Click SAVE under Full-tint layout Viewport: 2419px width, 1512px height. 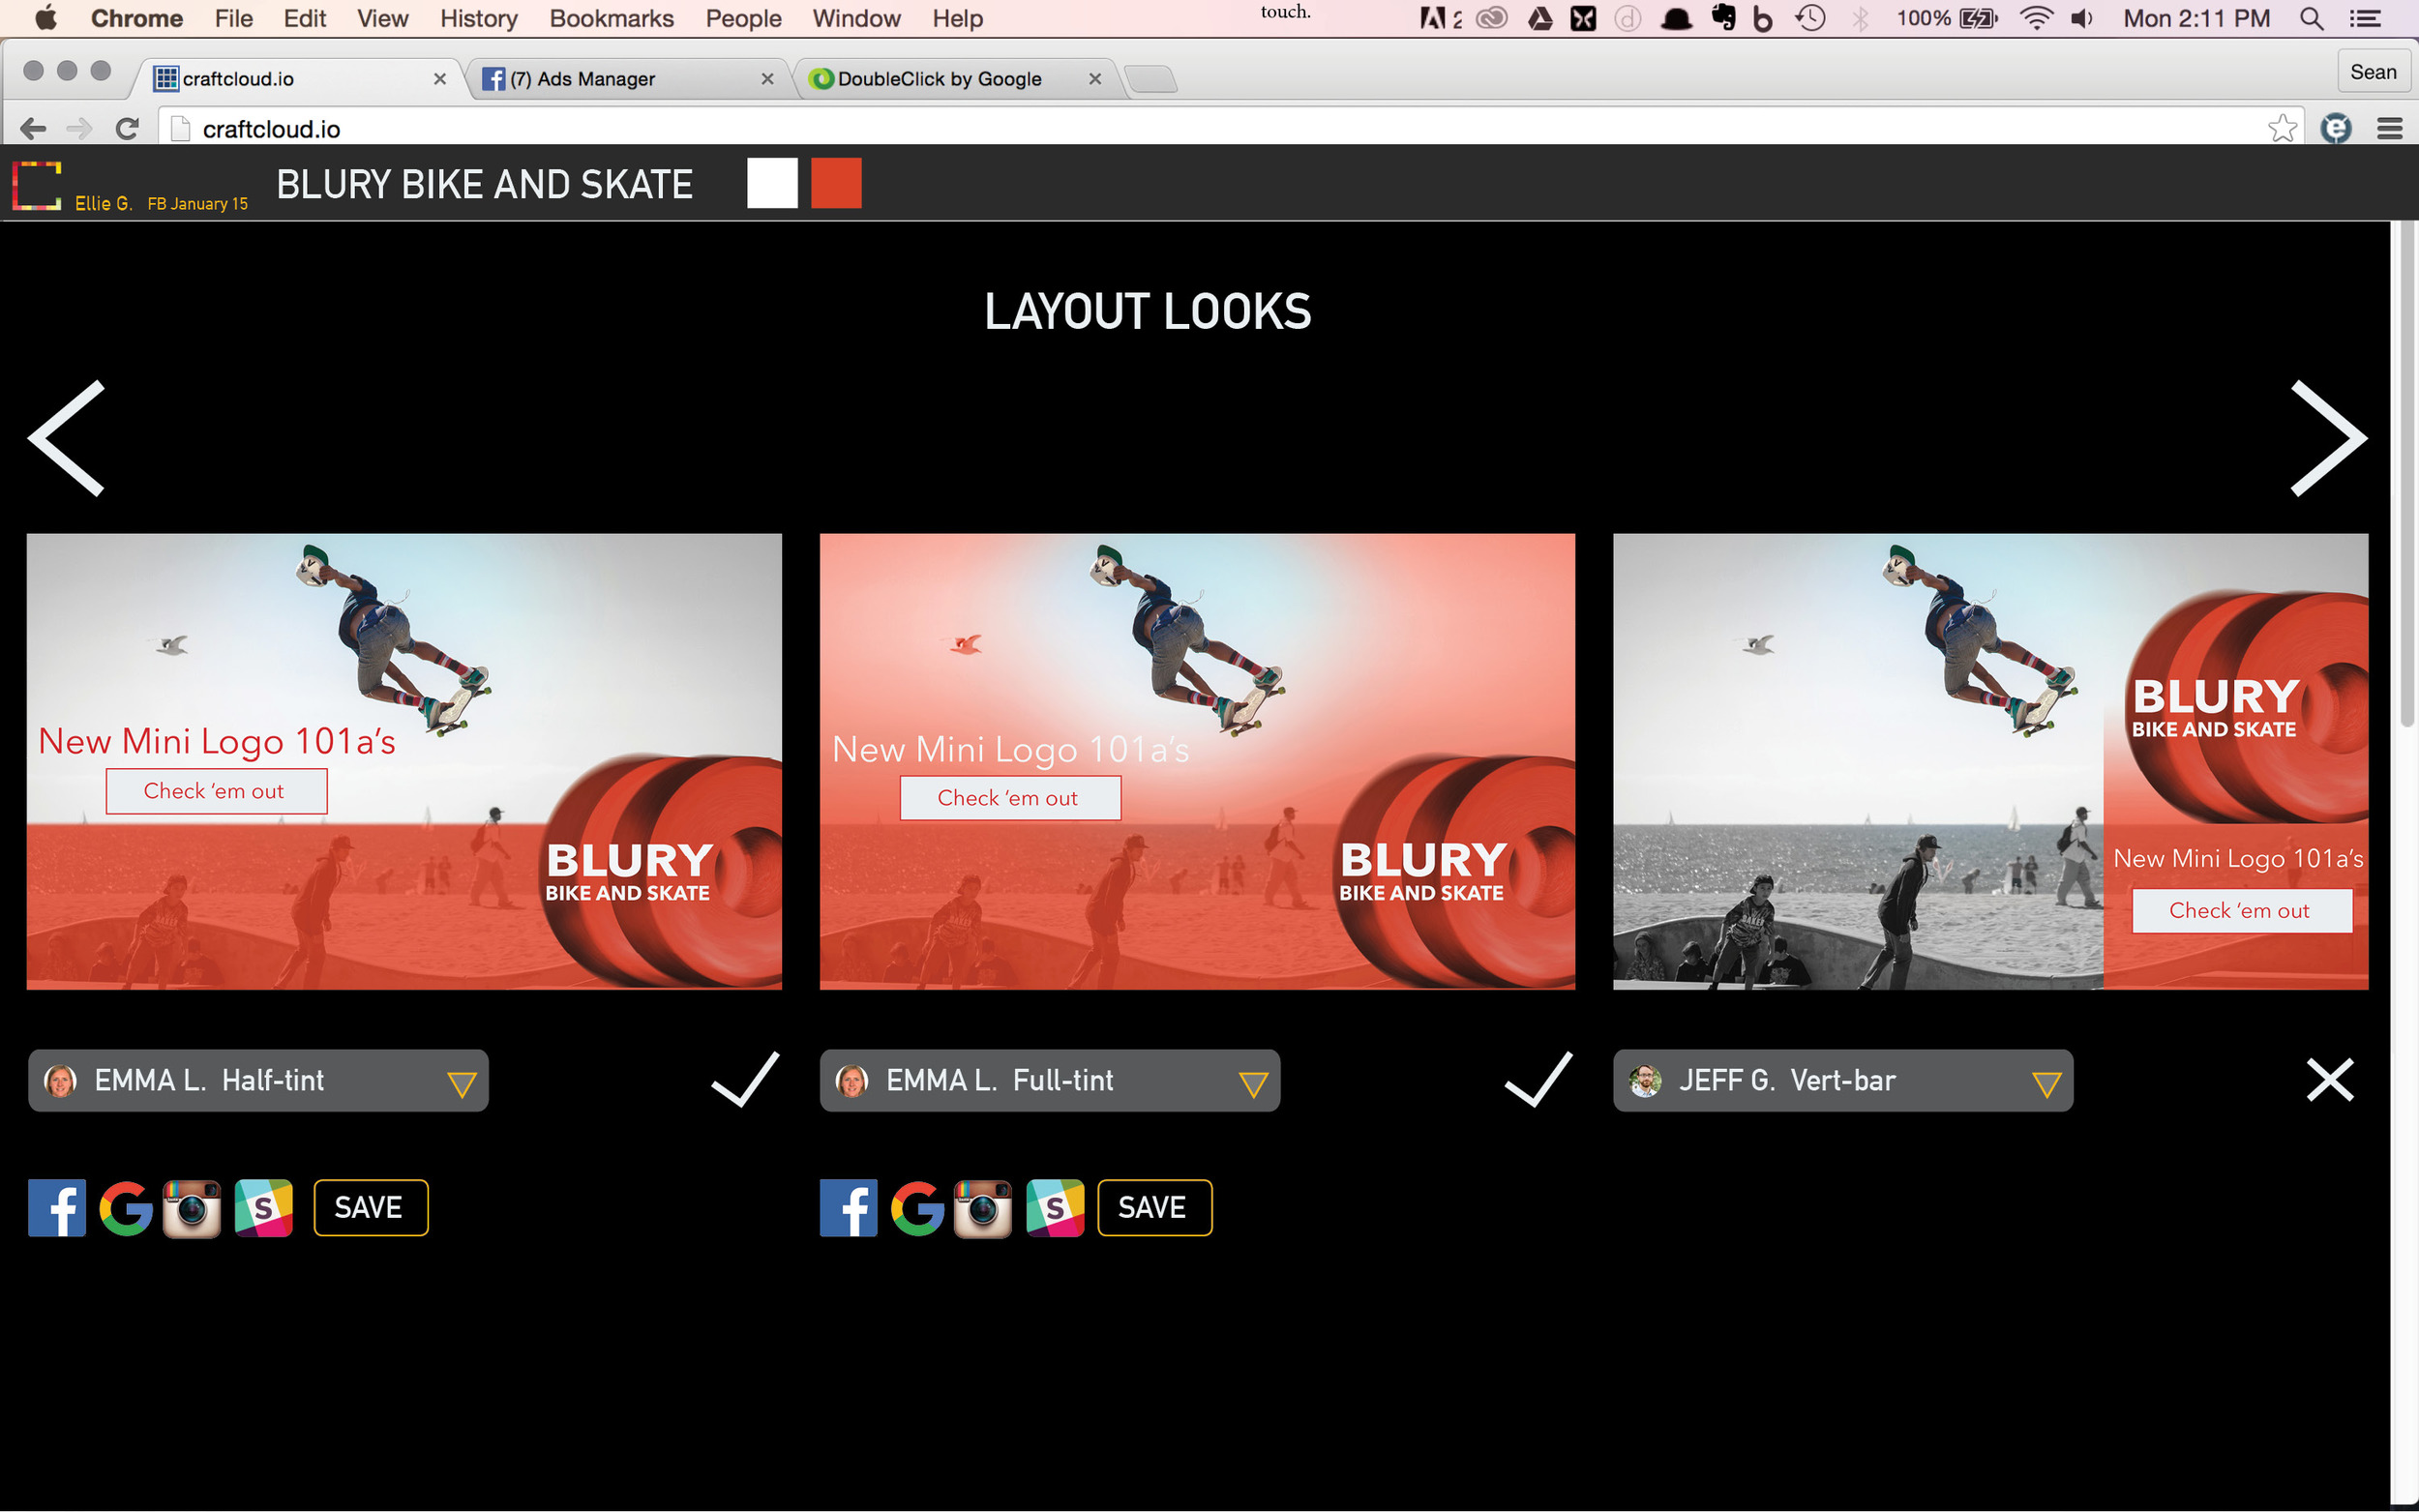(x=1154, y=1208)
